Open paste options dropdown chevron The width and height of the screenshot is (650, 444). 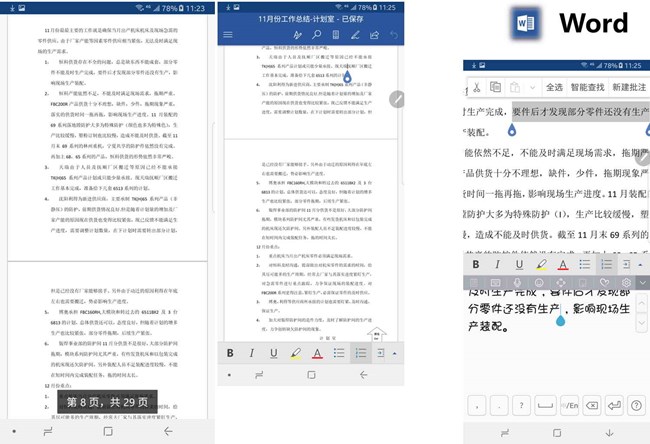click(533, 88)
